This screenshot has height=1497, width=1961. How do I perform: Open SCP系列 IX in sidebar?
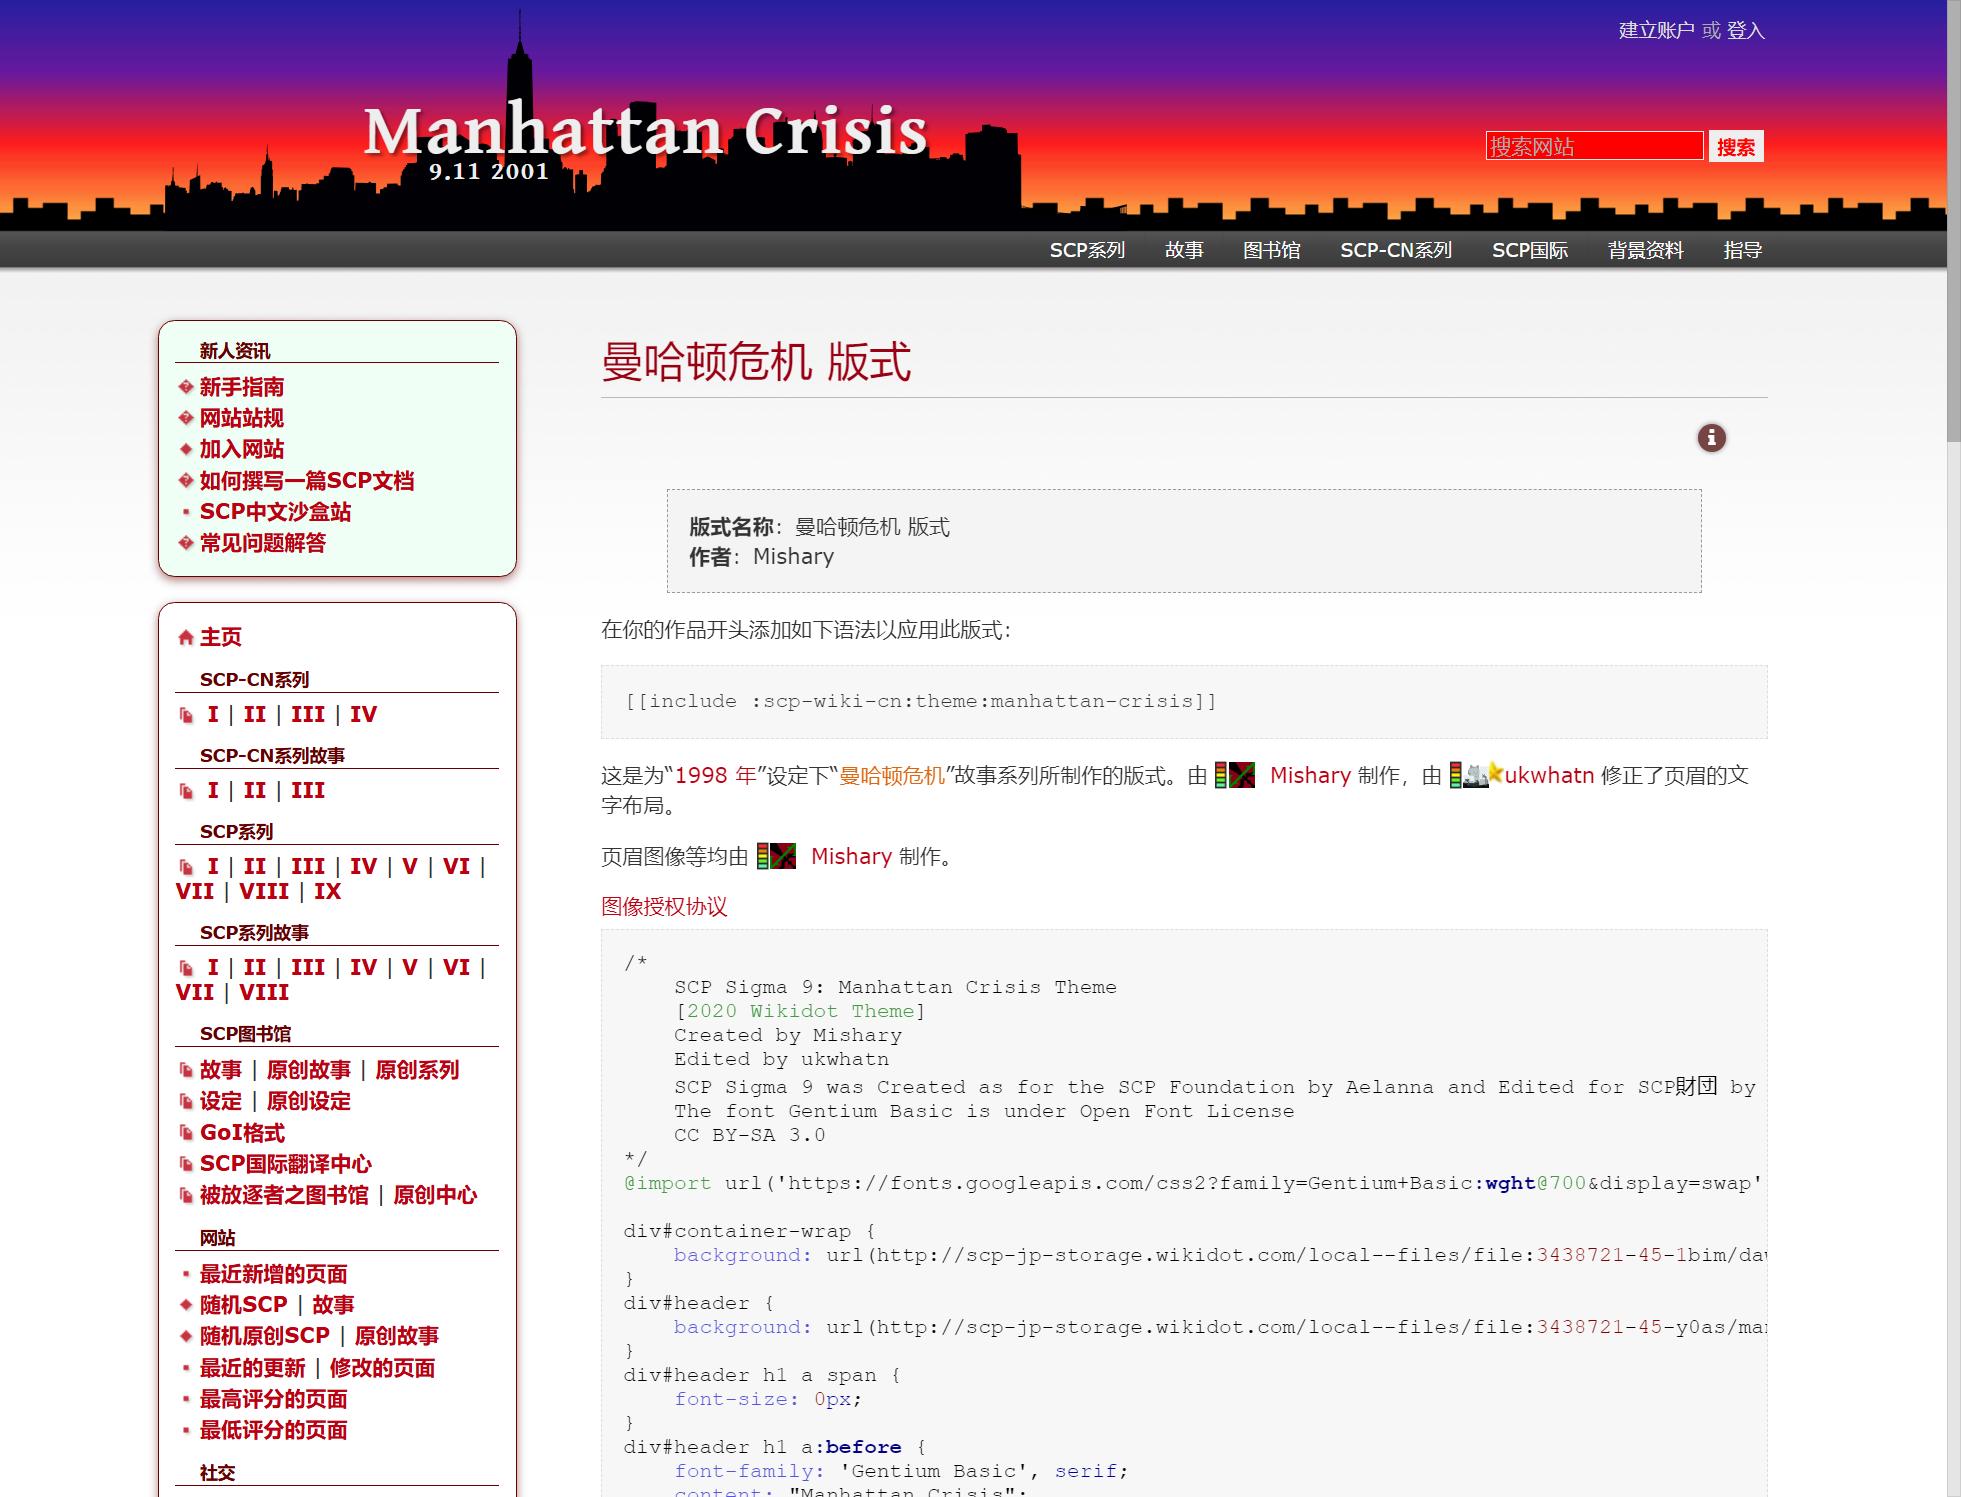tap(327, 891)
